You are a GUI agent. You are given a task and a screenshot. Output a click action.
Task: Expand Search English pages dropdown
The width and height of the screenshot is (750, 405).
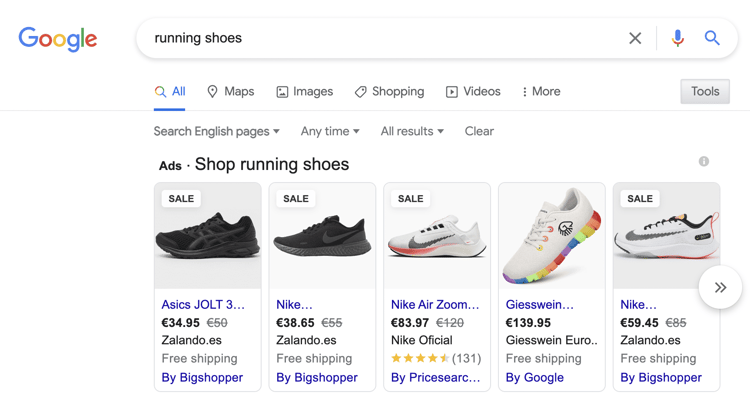click(217, 131)
